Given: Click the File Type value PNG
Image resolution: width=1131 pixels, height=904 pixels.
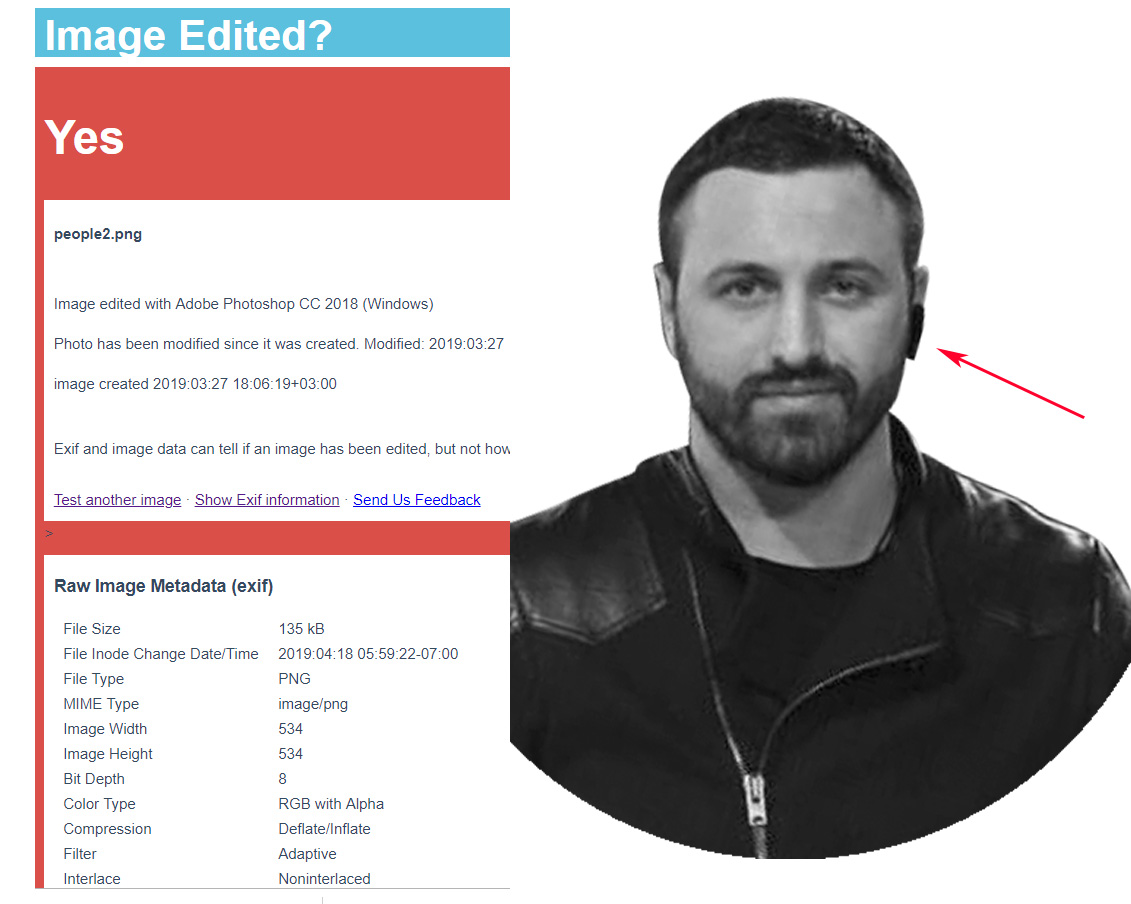Looking at the screenshot, I should (x=294, y=679).
